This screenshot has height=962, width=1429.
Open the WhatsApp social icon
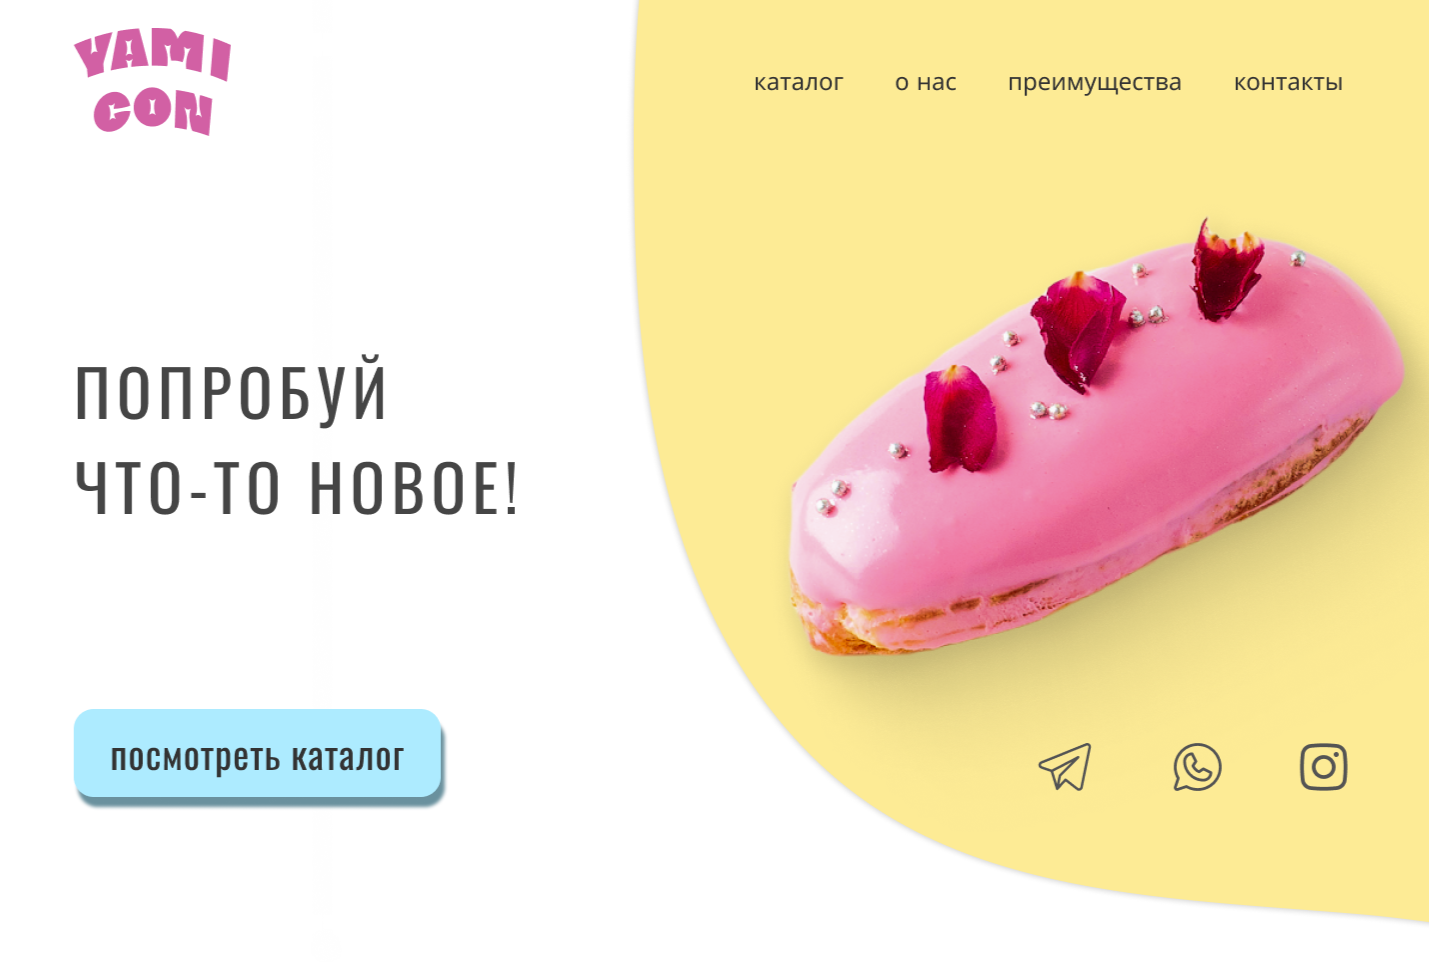1197,767
